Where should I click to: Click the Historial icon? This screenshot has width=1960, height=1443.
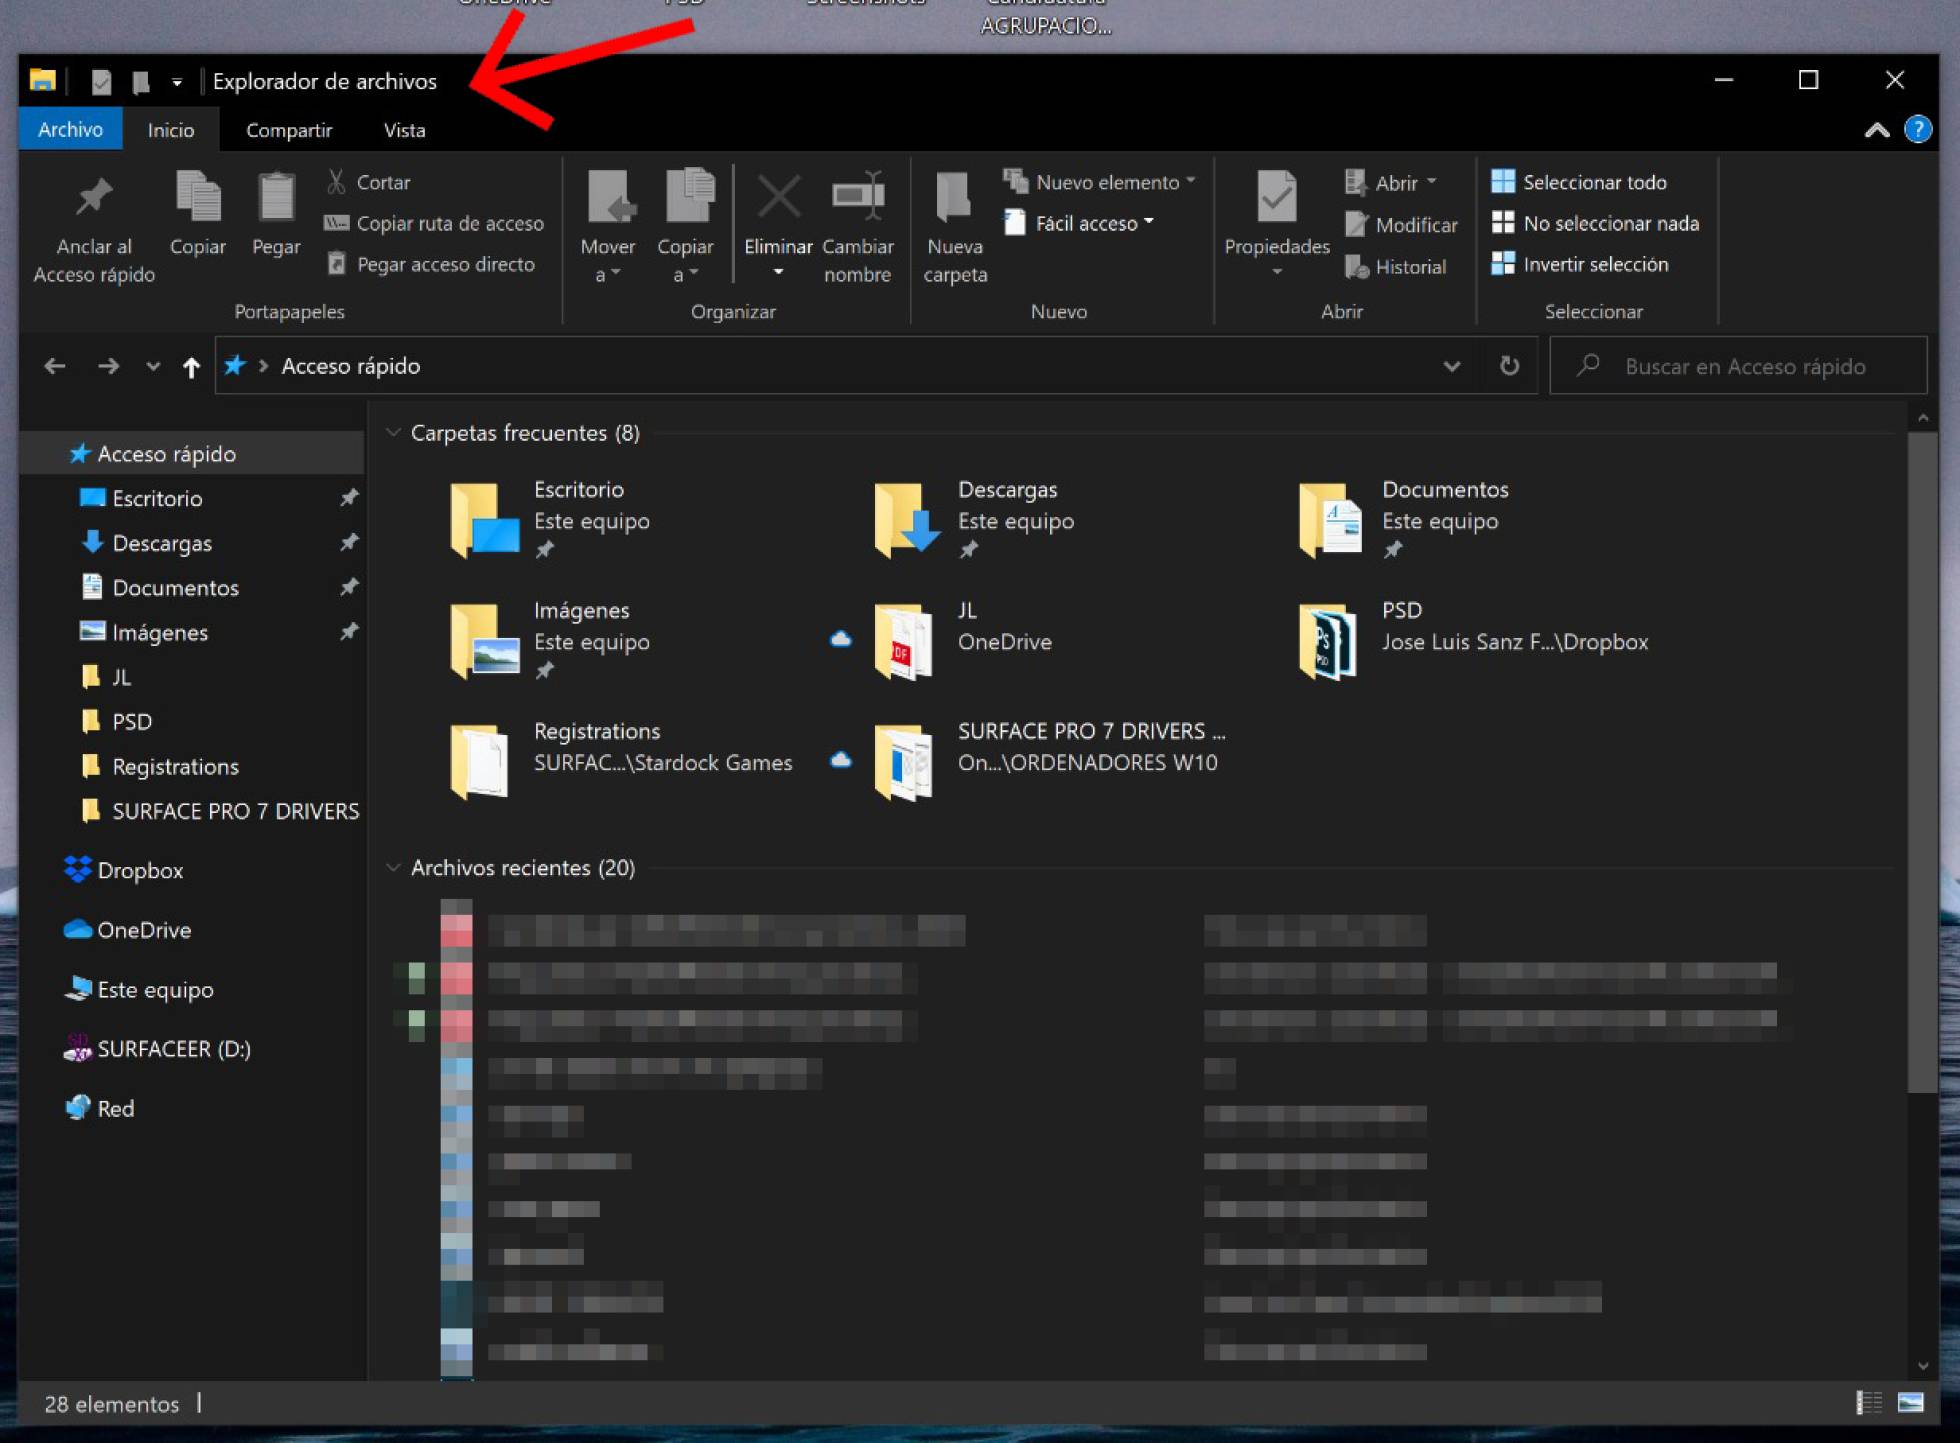[x=1358, y=266]
